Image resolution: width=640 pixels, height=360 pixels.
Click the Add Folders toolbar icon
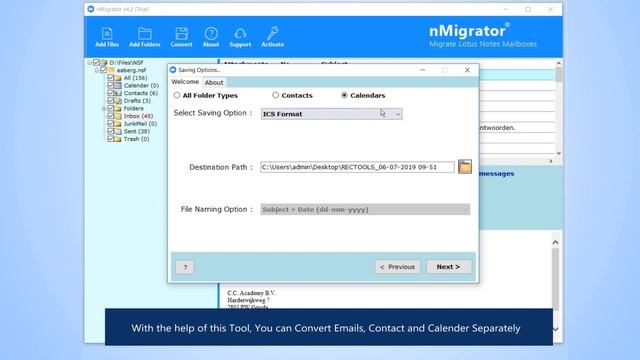[144, 37]
